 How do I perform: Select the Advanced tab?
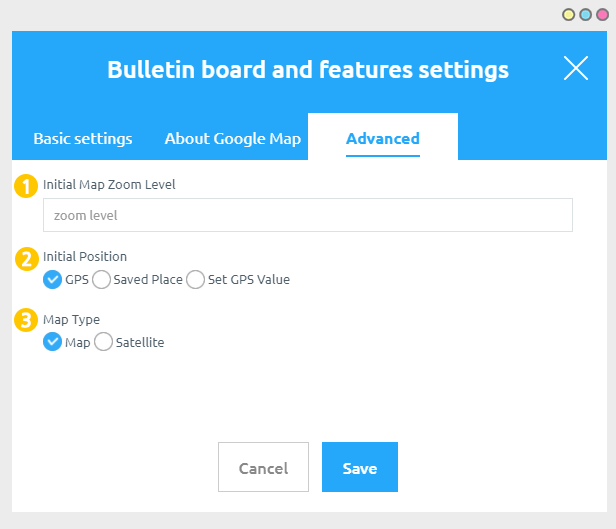pyautogui.click(x=382, y=139)
